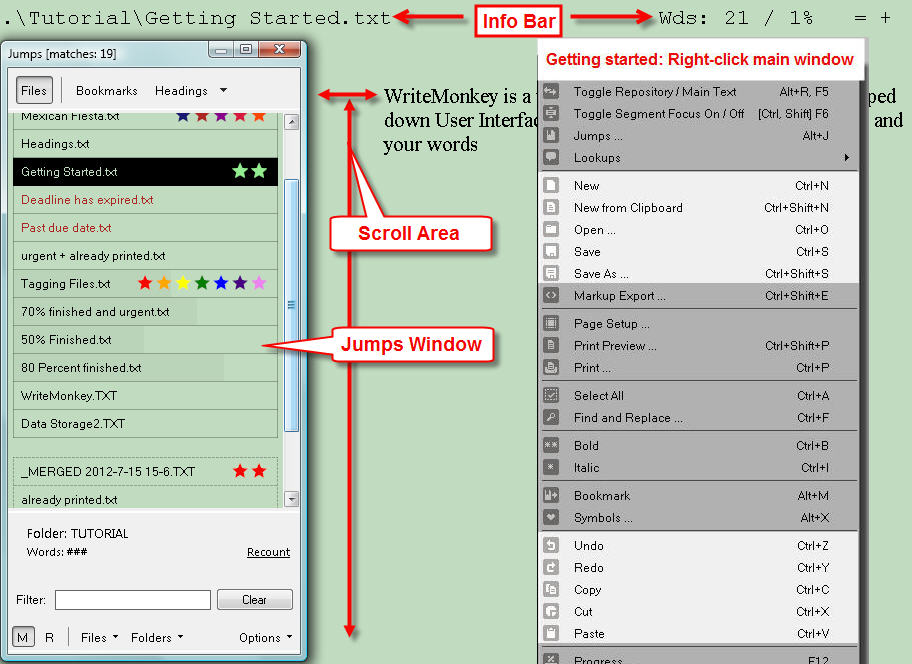Click the Jumps list scrollbar thumb
Screen dimensions: 912x664
292,305
